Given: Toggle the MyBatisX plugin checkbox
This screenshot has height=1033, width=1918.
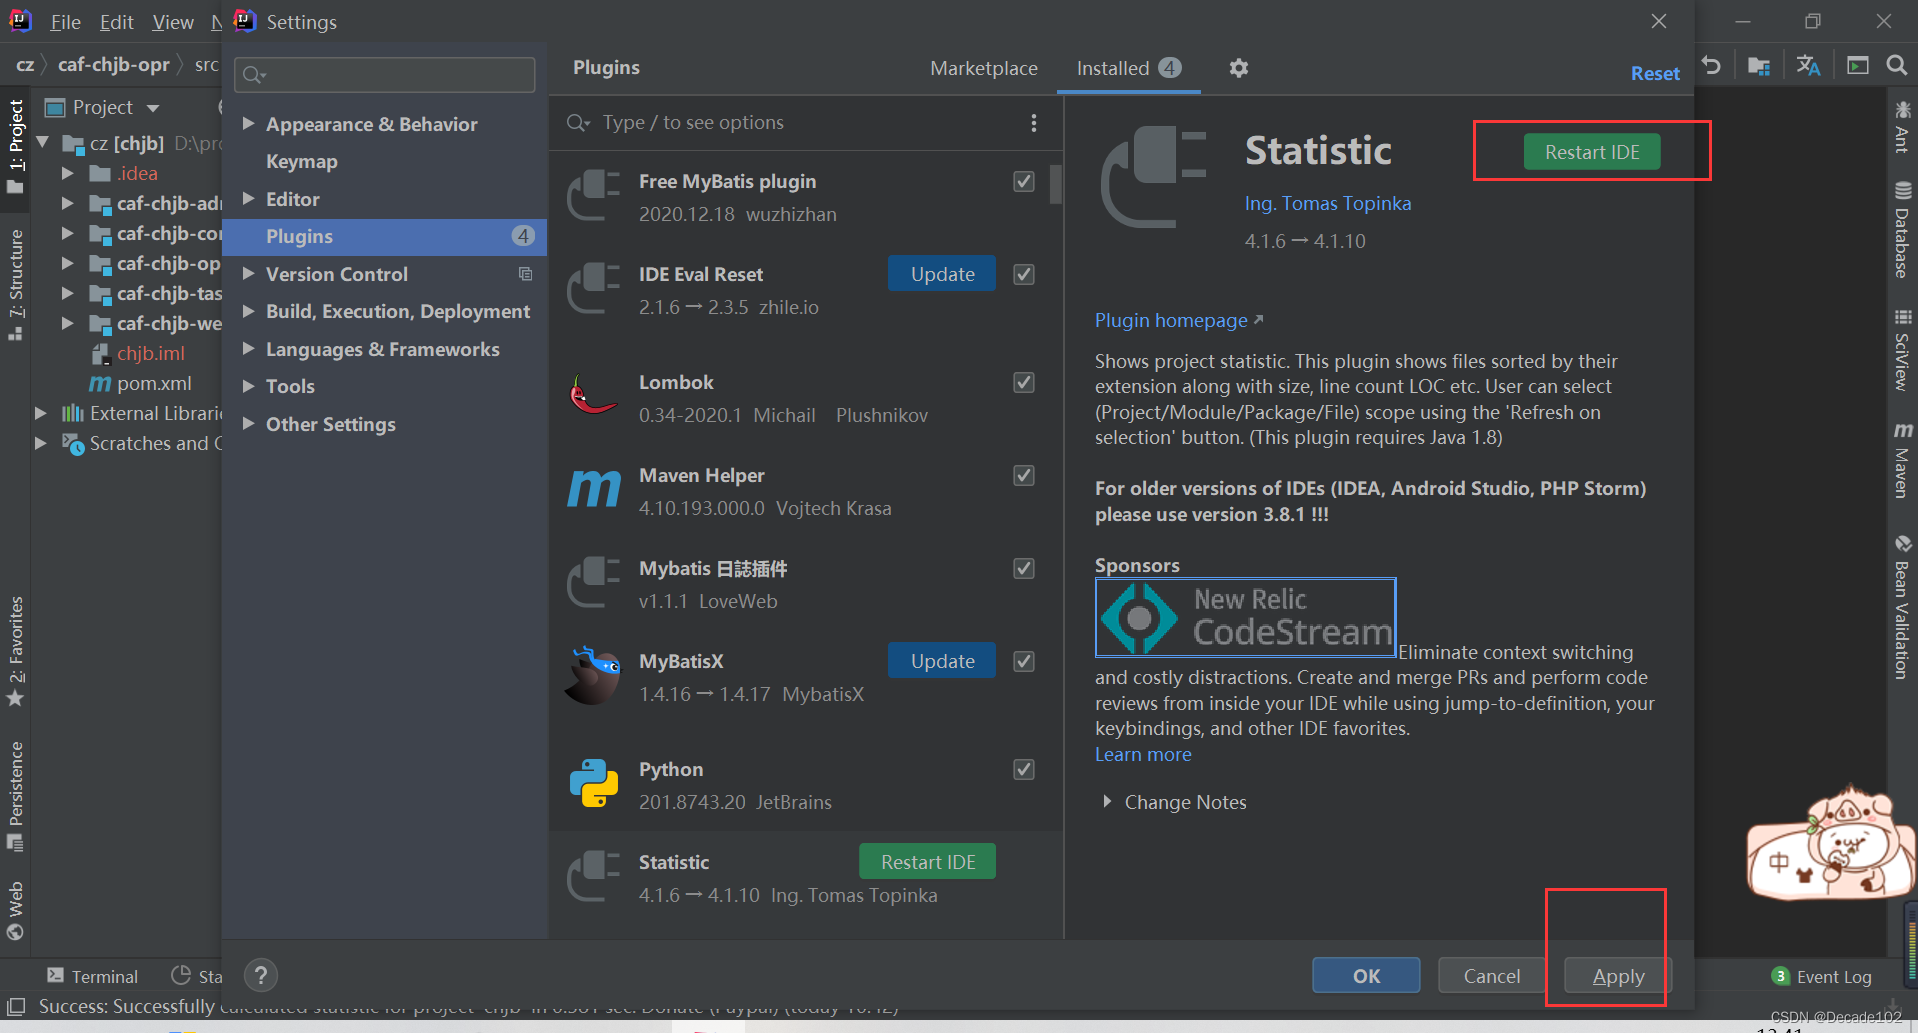Looking at the screenshot, I should (x=1023, y=661).
